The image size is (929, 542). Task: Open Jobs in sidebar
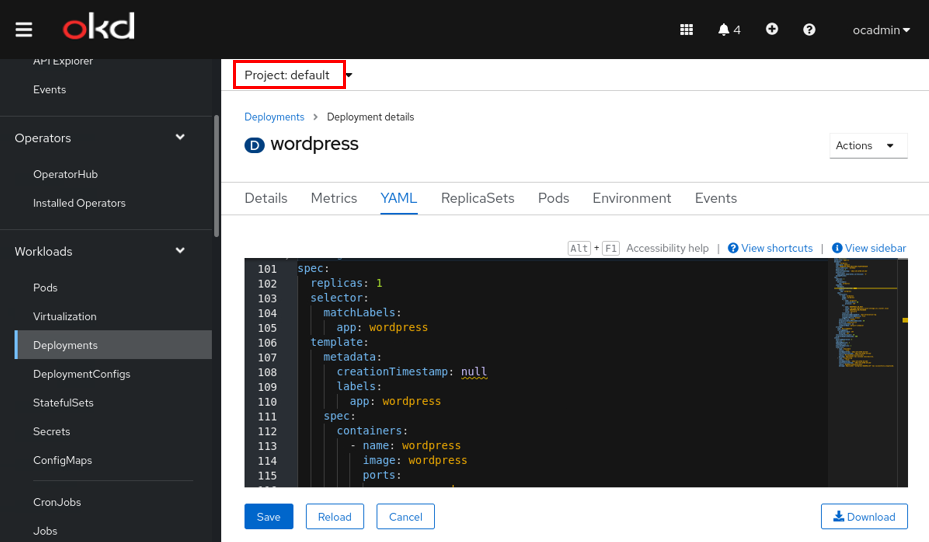tap(45, 531)
